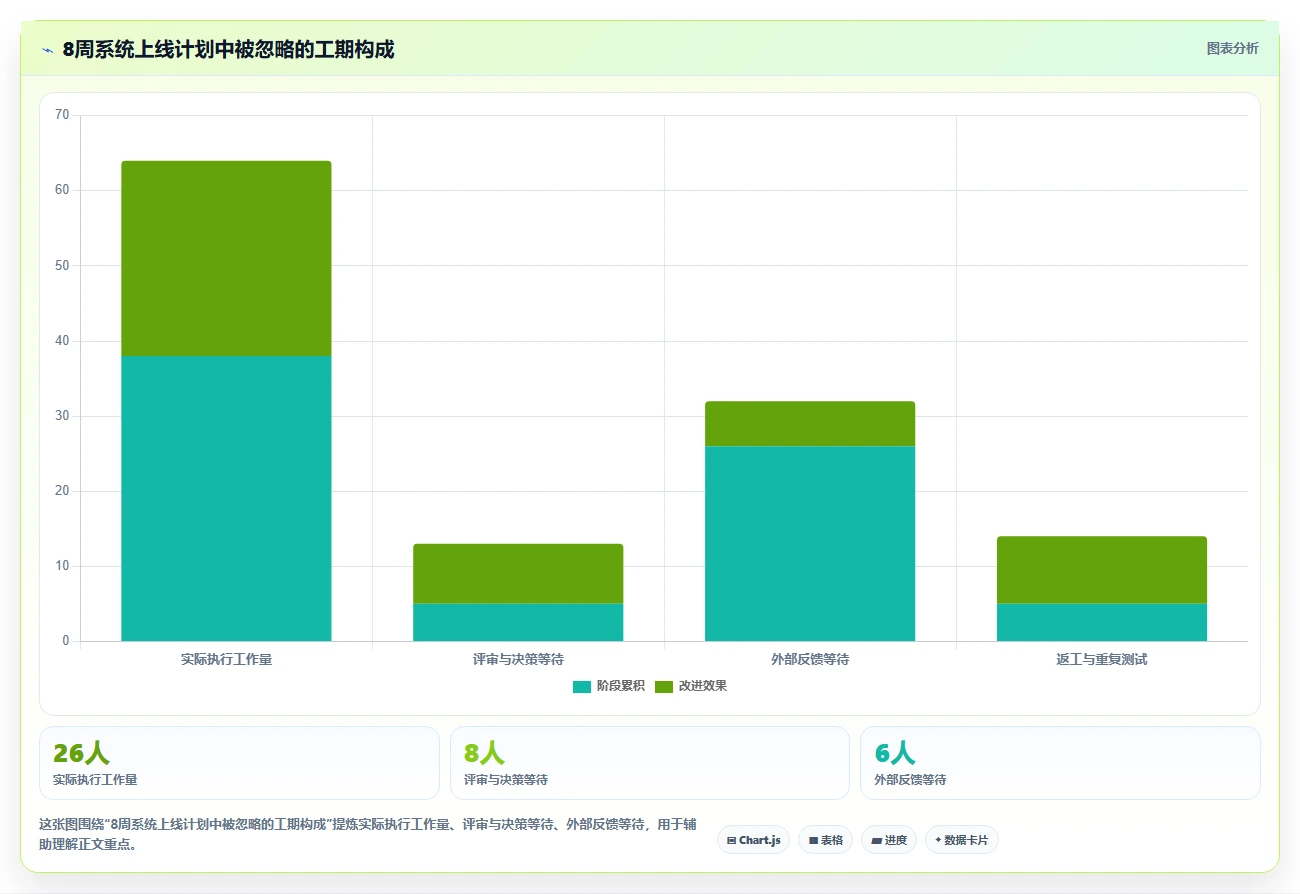Click the y-axis value 40
The image size is (1300, 894).
[62, 341]
